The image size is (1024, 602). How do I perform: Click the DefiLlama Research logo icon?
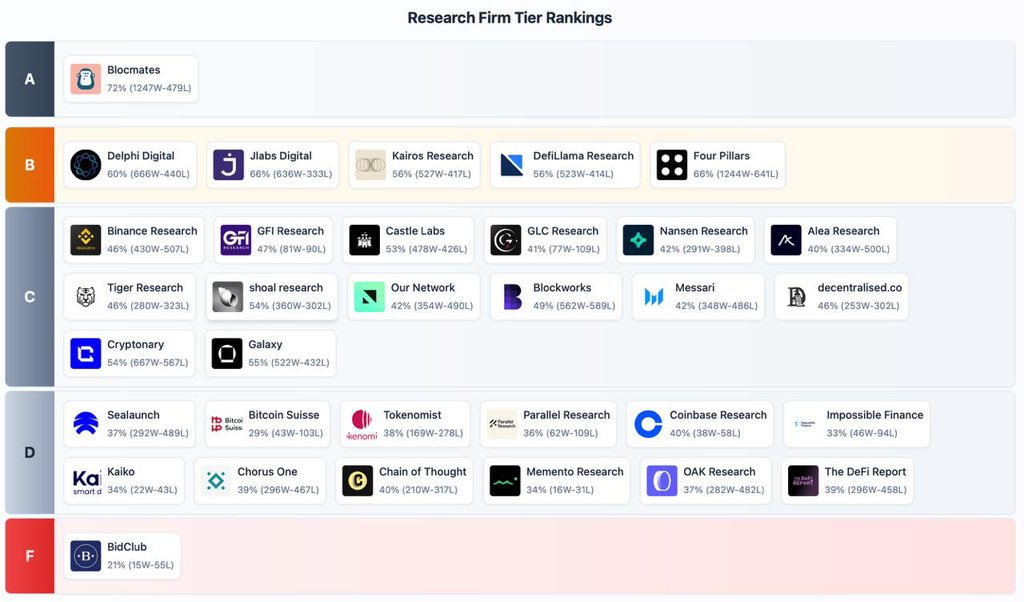512,165
